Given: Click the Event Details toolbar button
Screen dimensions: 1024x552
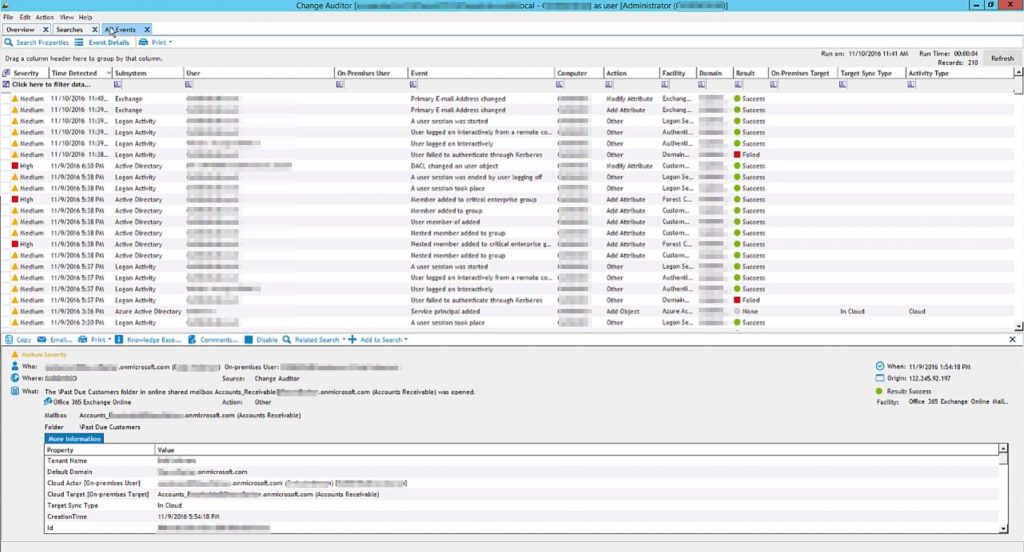Looking at the screenshot, I should [104, 43].
